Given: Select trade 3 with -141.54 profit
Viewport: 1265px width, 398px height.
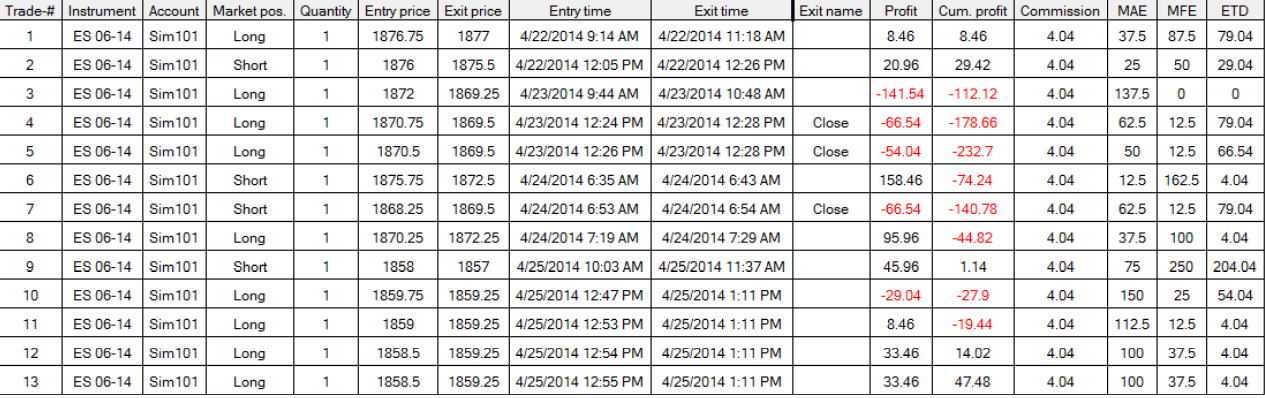Looking at the screenshot, I should [632, 94].
